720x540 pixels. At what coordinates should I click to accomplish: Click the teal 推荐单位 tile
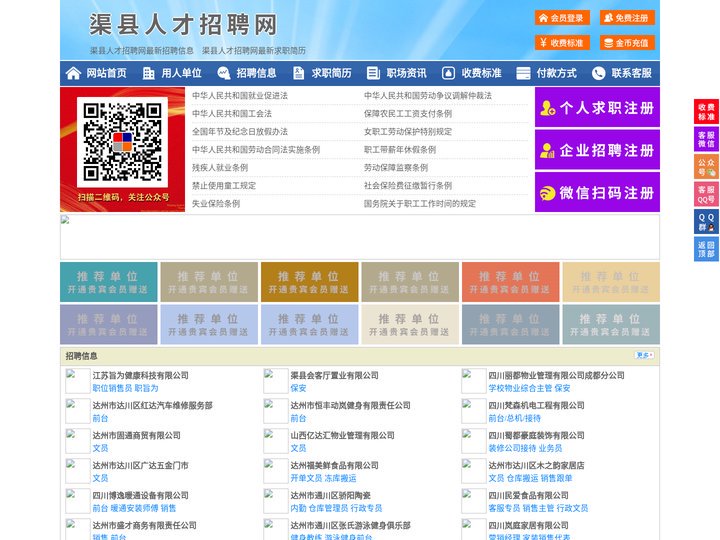[108, 282]
